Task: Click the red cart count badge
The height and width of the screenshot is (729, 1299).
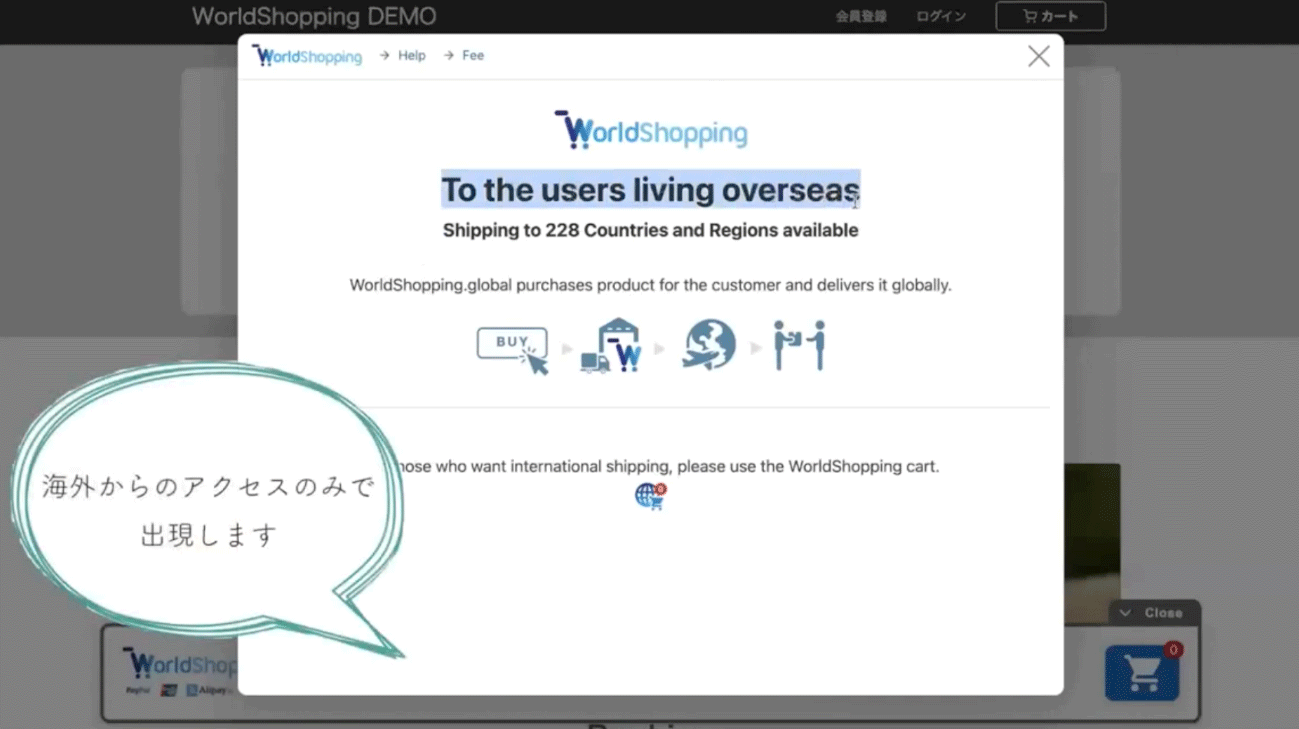Action: 1173,650
